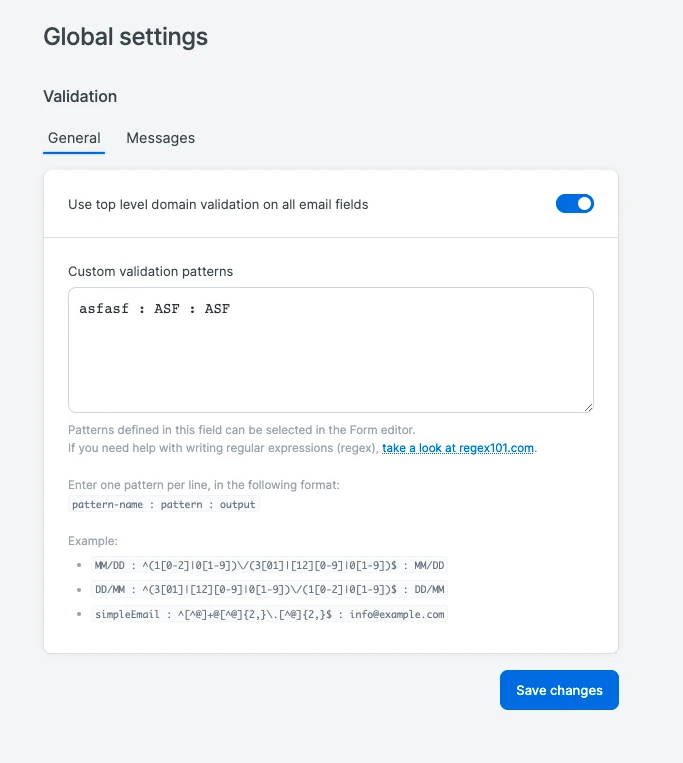Viewport: 683px width, 763px height.
Task: Select the DD/MM example pattern code
Action: [x=269, y=590]
